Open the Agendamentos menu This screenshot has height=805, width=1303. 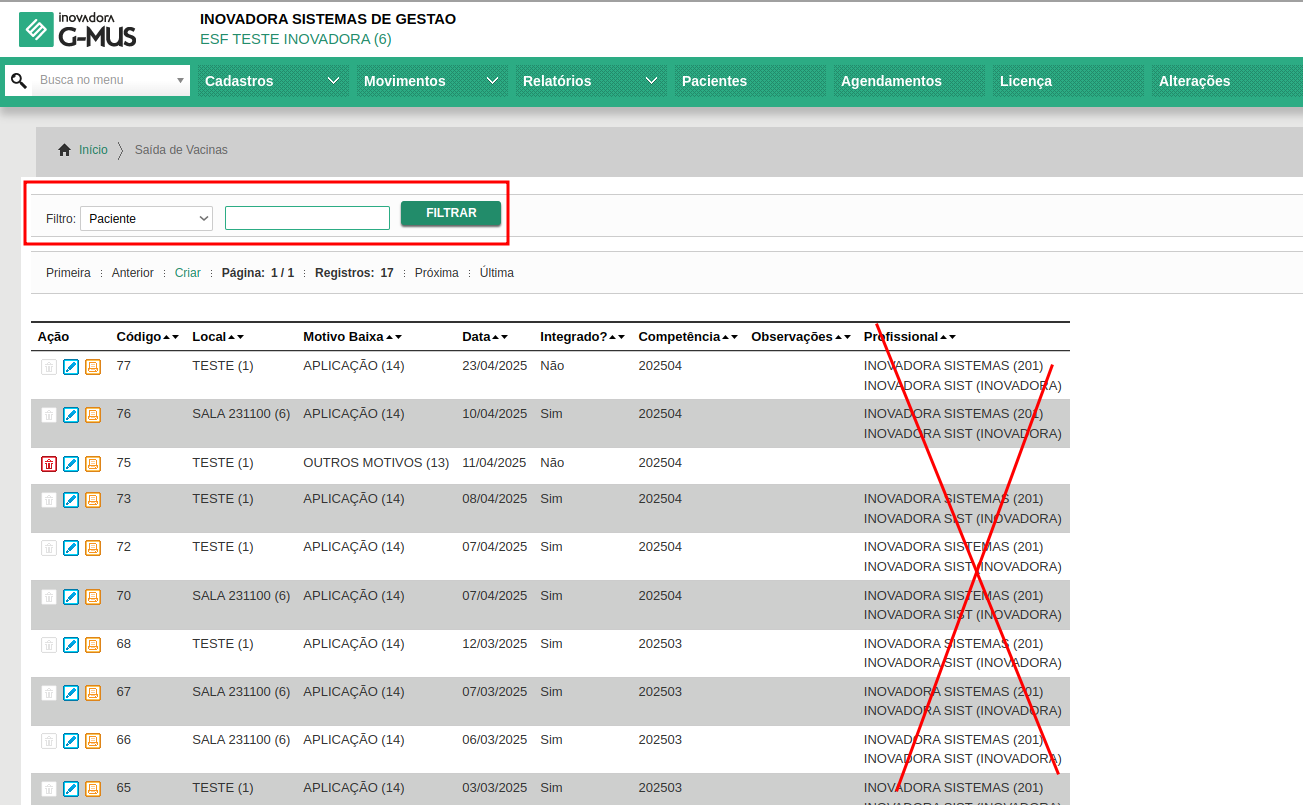pyautogui.click(x=909, y=81)
